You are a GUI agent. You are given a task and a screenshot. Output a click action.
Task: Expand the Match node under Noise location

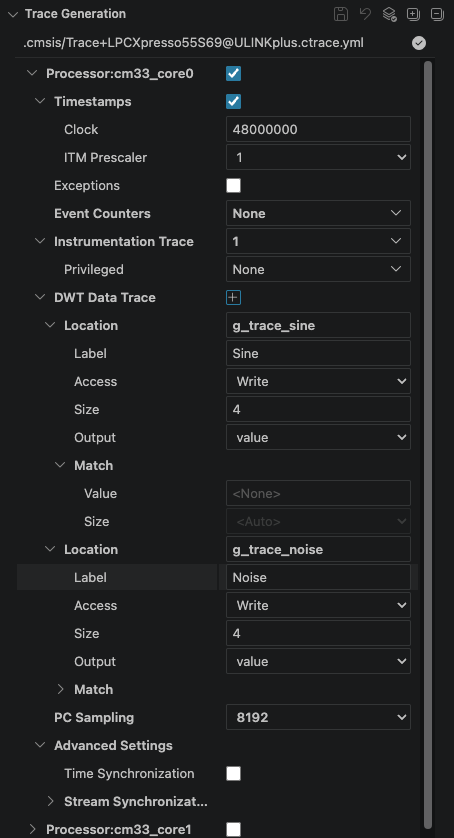60,689
